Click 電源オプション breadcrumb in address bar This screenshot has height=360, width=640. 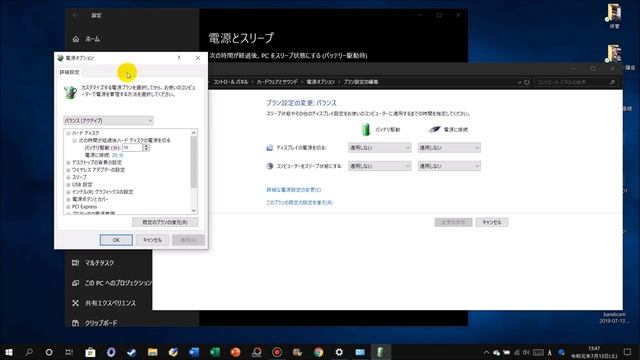320,82
